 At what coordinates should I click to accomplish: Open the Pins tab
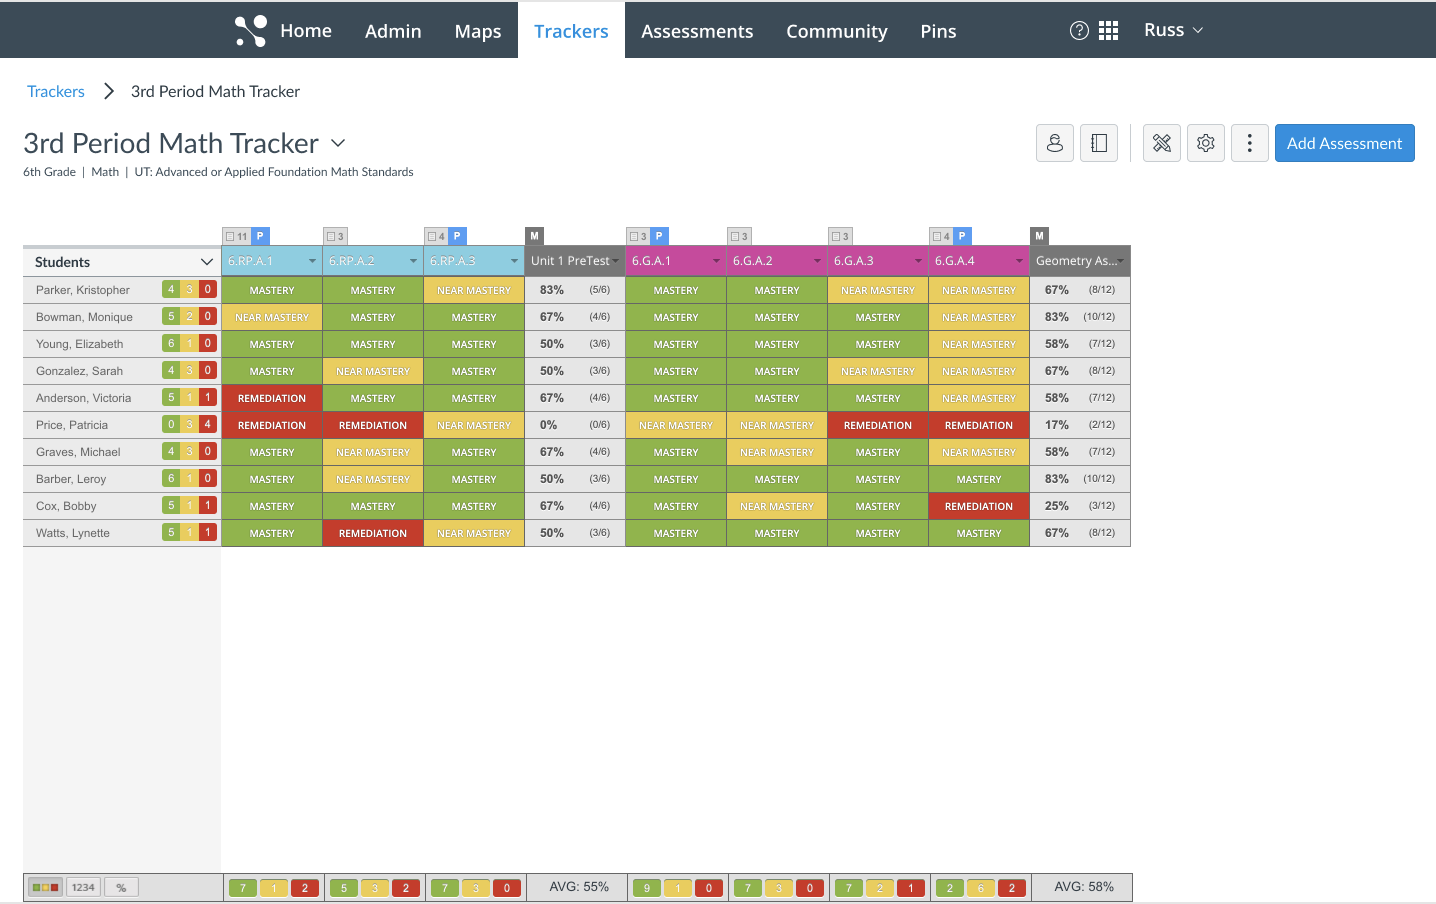(x=938, y=31)
